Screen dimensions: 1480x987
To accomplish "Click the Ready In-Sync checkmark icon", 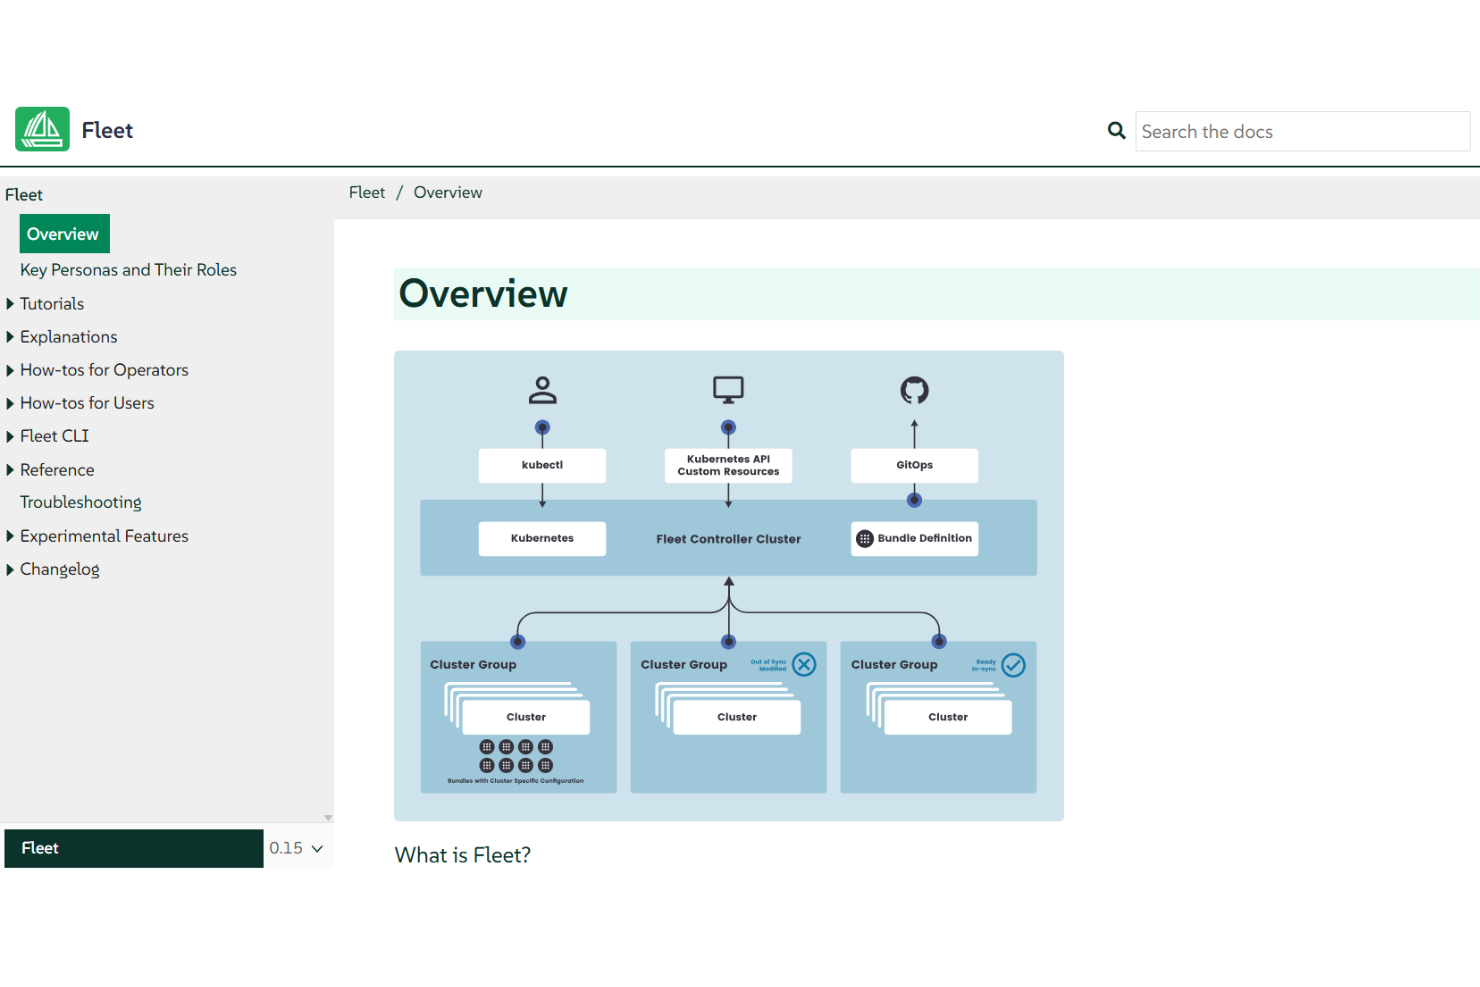I will (1013, 665).
